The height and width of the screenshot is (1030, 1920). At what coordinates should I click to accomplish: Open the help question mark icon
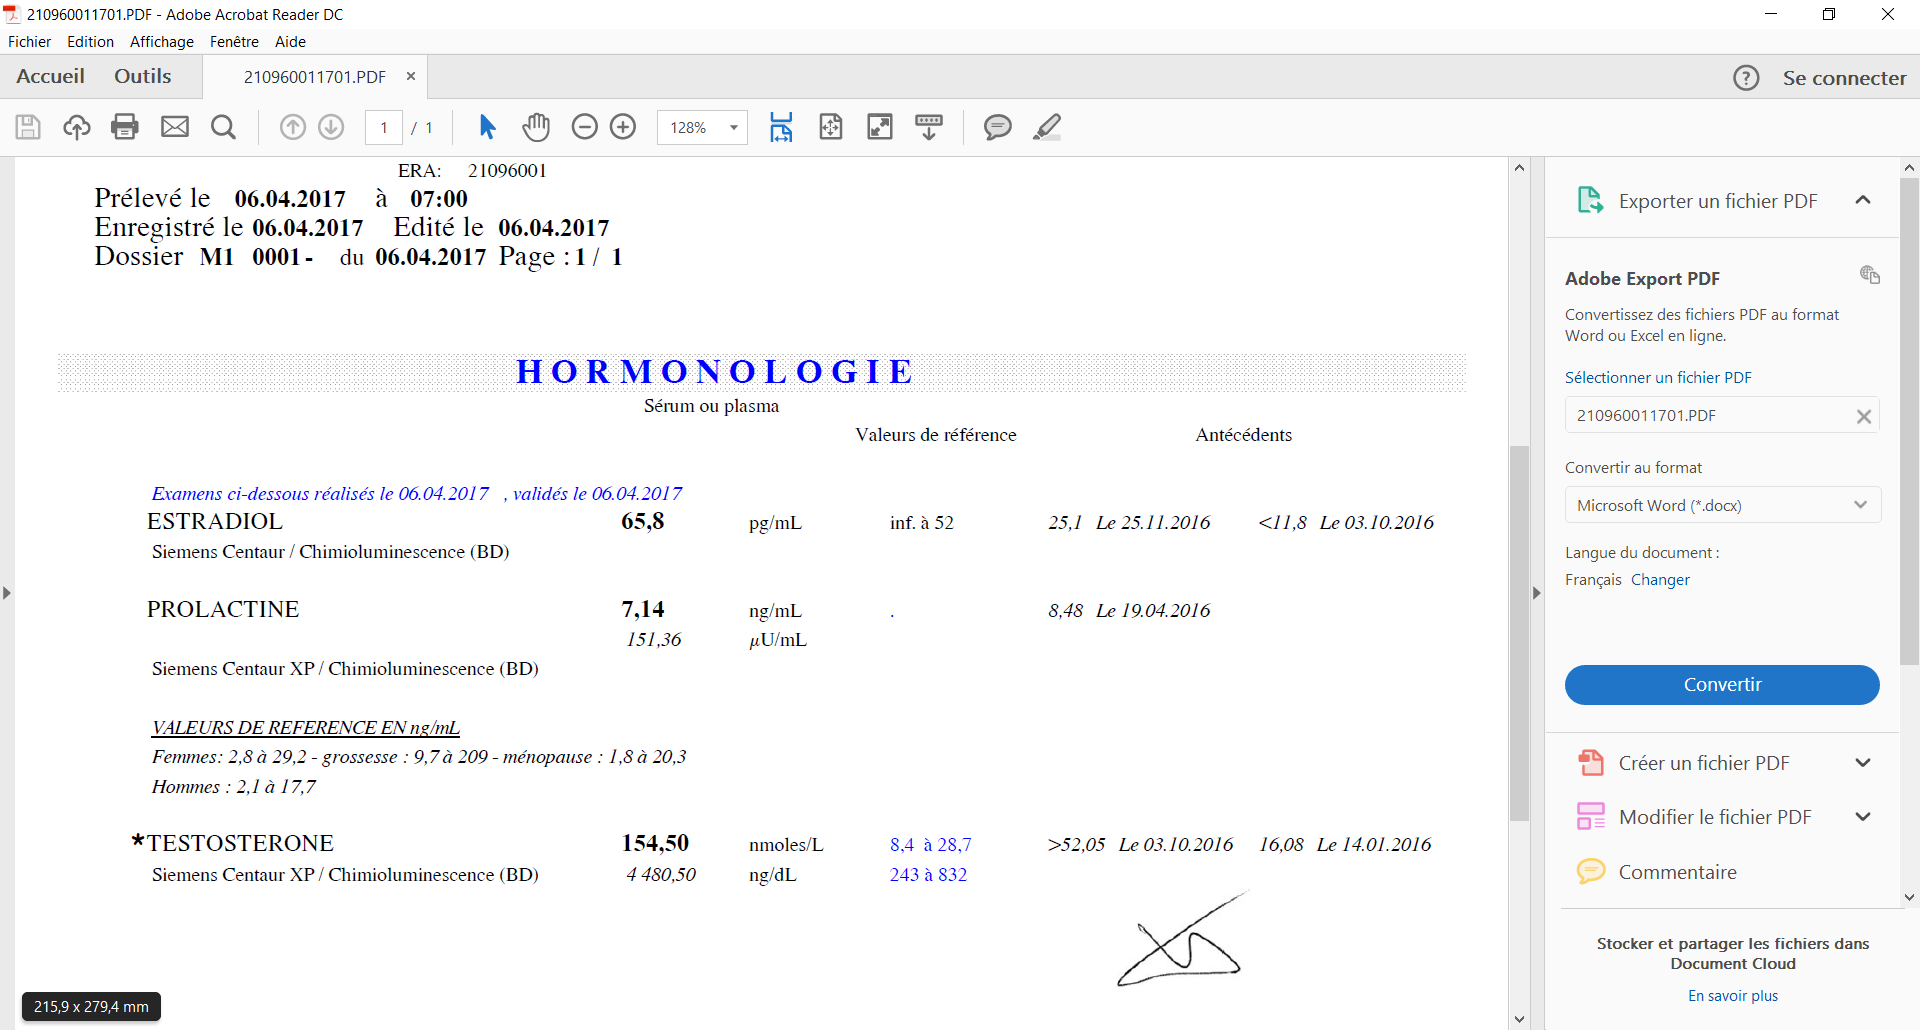(1746, 78)
